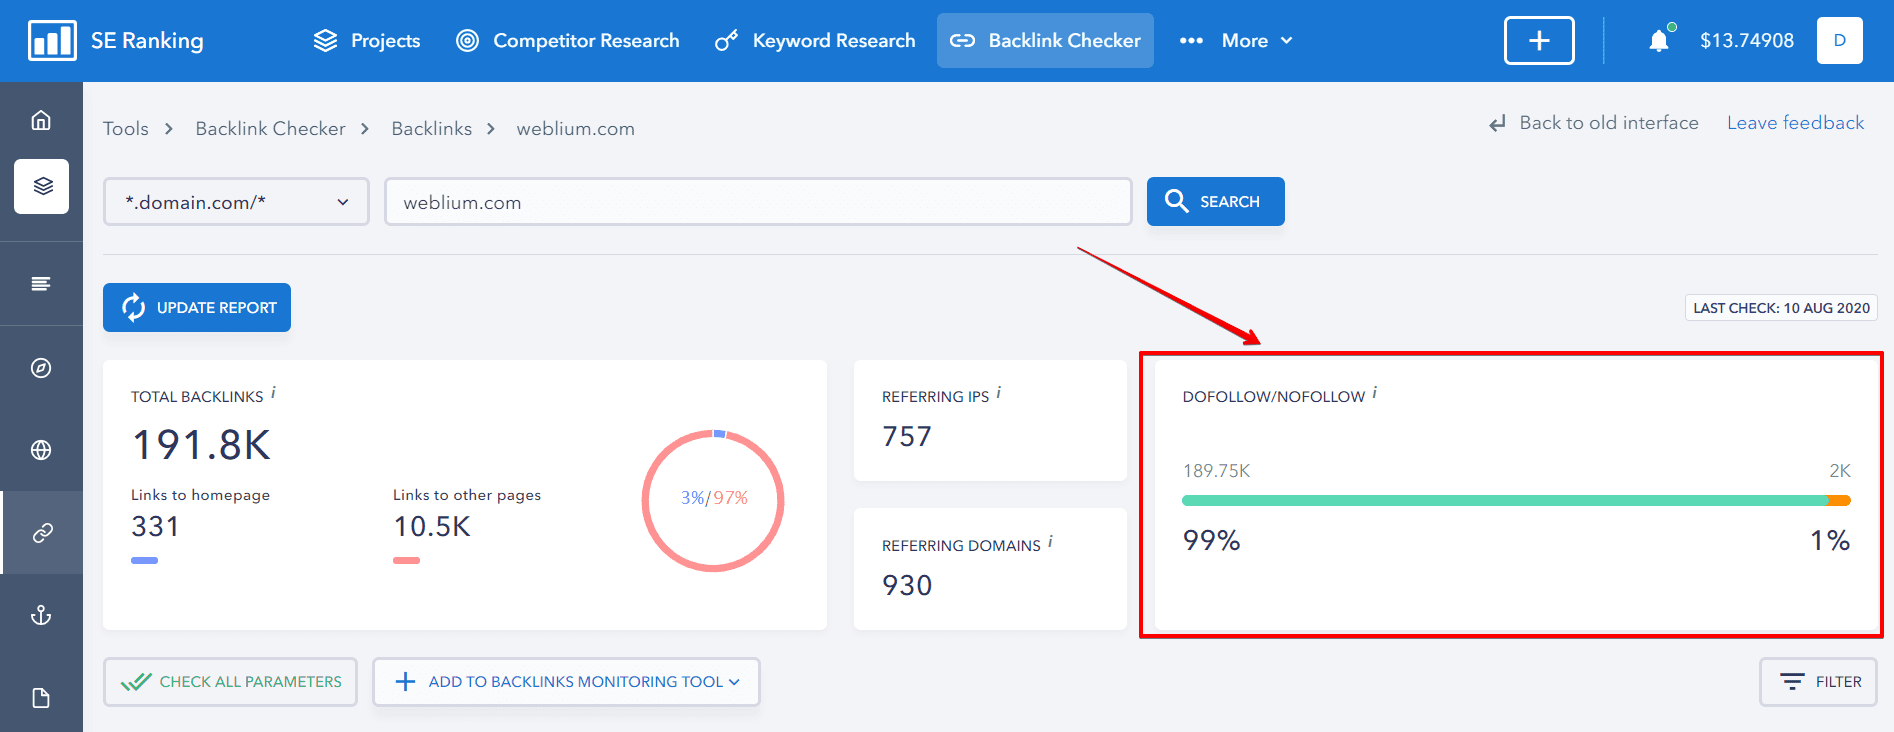Click the green dofollow progress bar
1894x732 pixels.
1505,500
